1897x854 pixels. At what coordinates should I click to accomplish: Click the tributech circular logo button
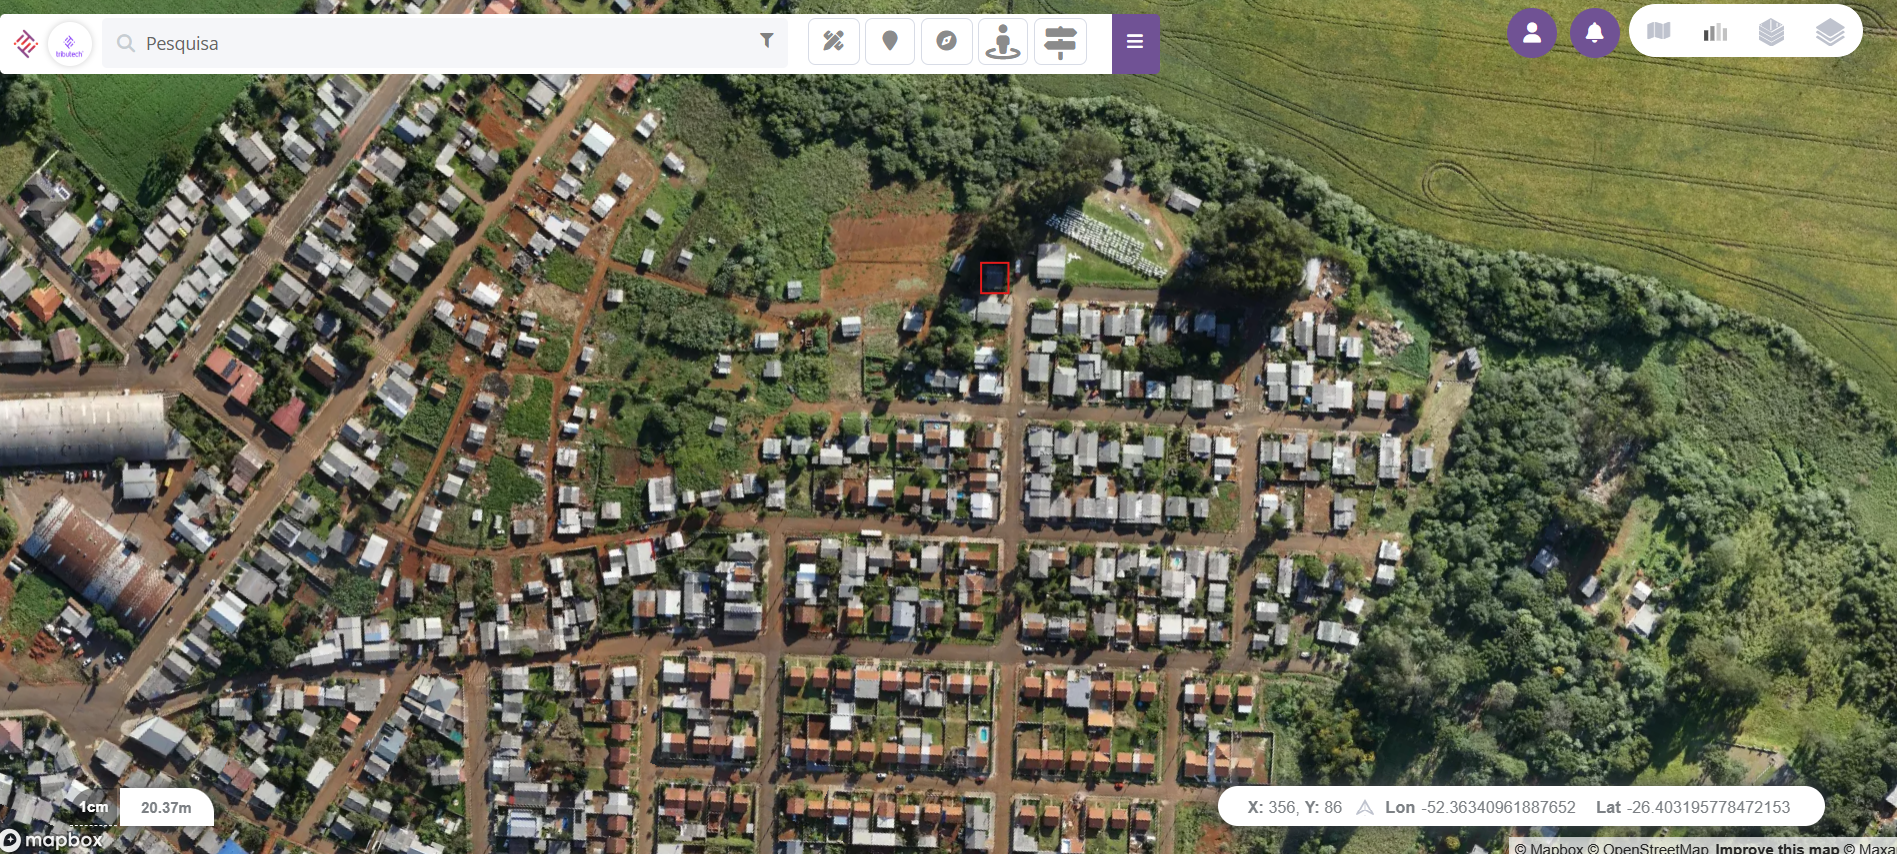70,44
